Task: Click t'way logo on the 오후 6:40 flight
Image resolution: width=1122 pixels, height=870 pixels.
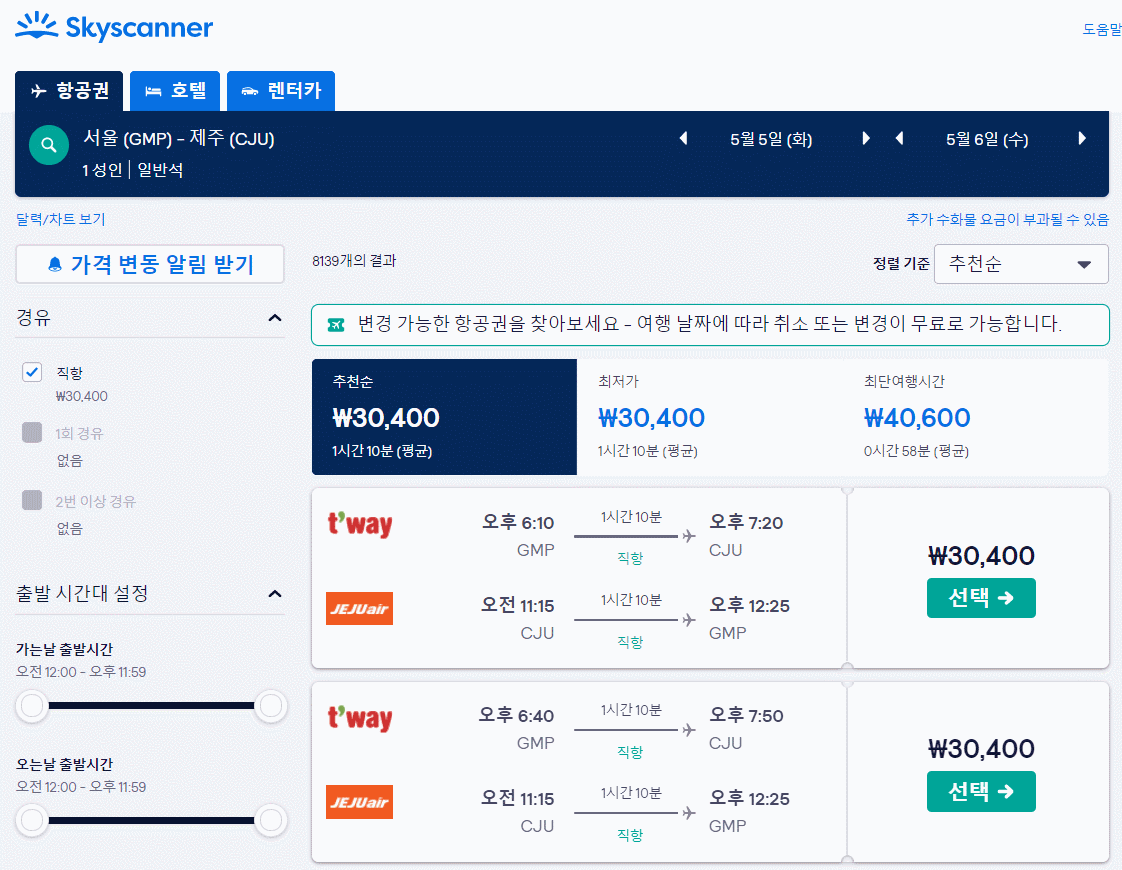Action: point(360,718)
